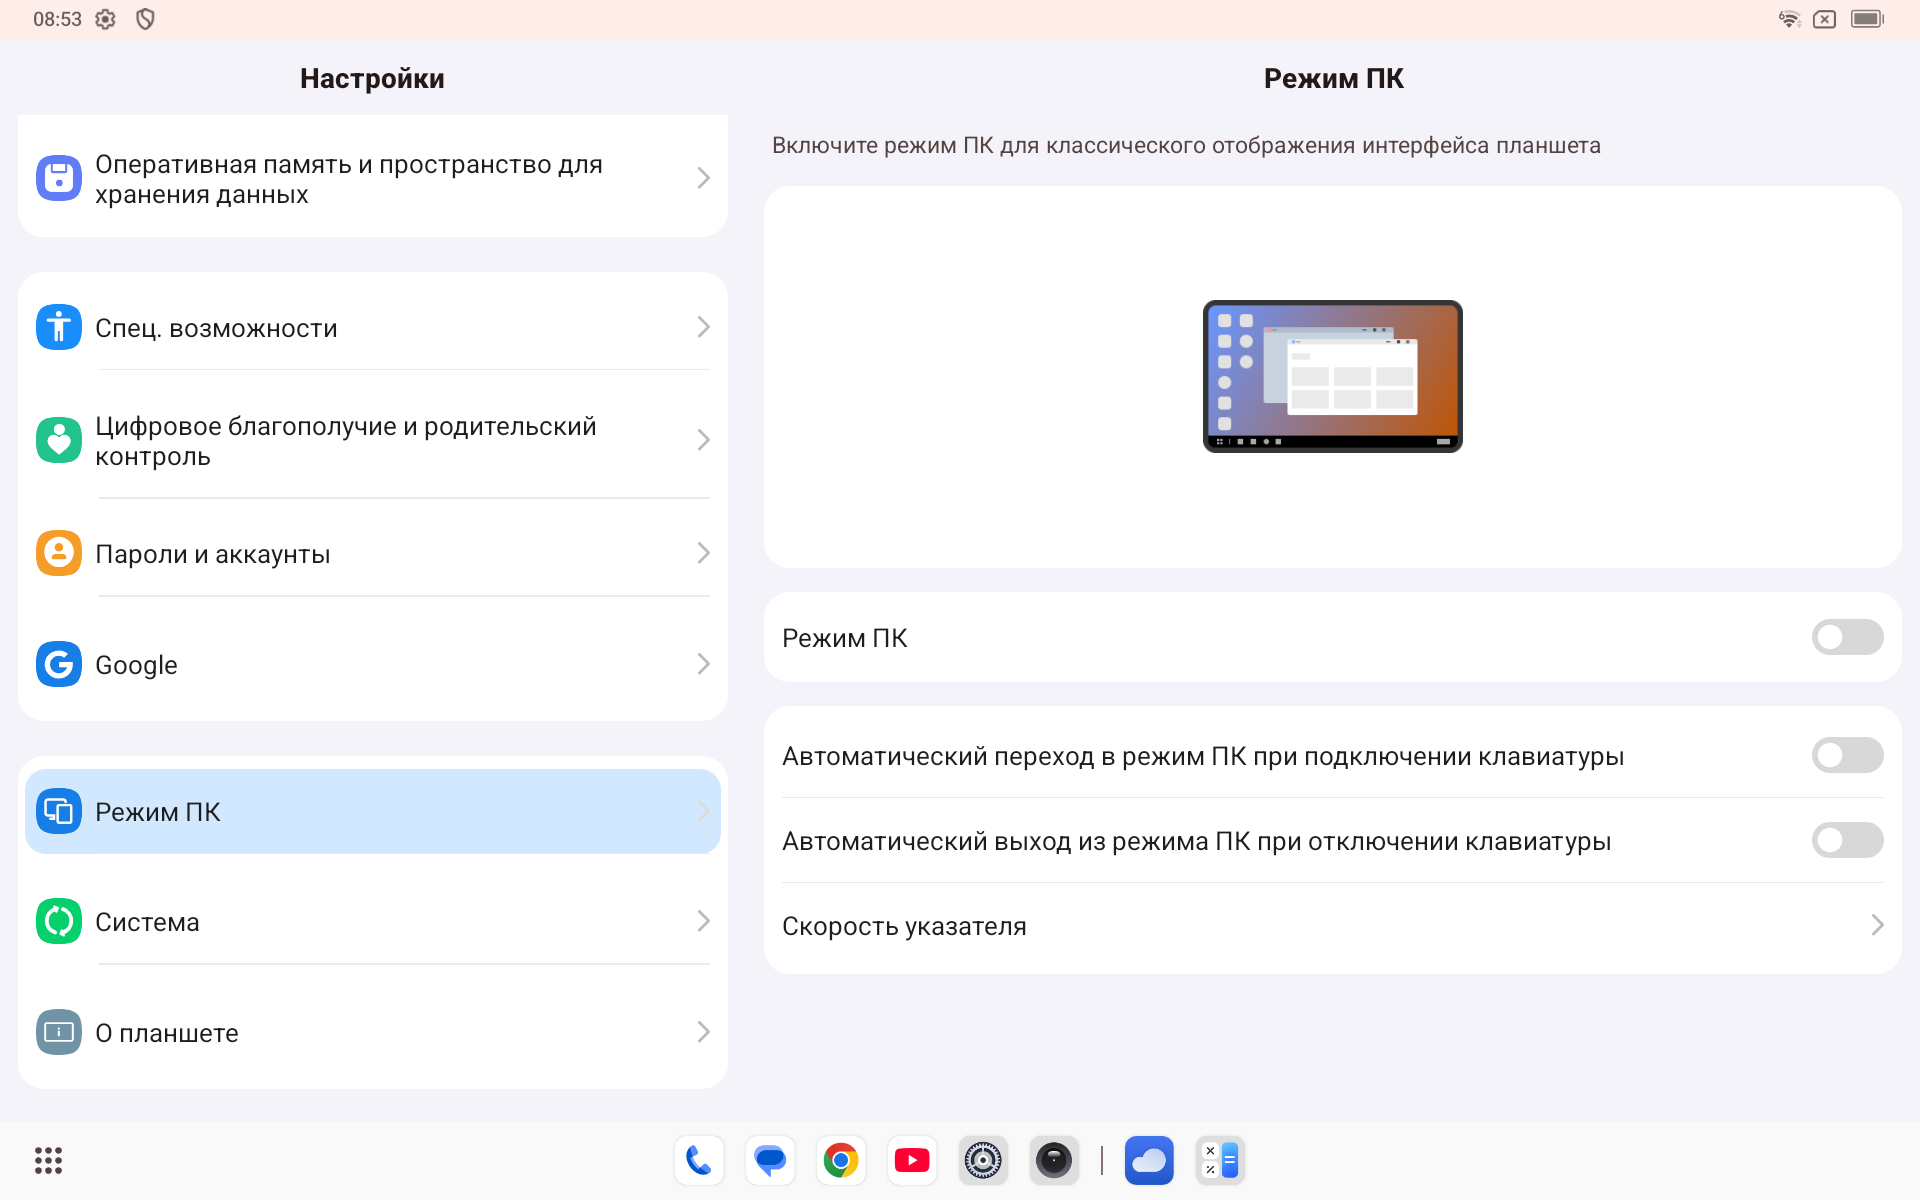This screenshot has height=1200, width=1920.
Task: Open the О планшете chevron arrow
Action: (703, 1032)
